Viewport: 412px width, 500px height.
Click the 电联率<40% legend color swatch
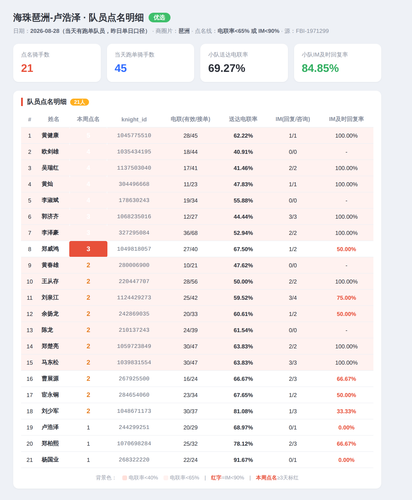click(124, 478)
